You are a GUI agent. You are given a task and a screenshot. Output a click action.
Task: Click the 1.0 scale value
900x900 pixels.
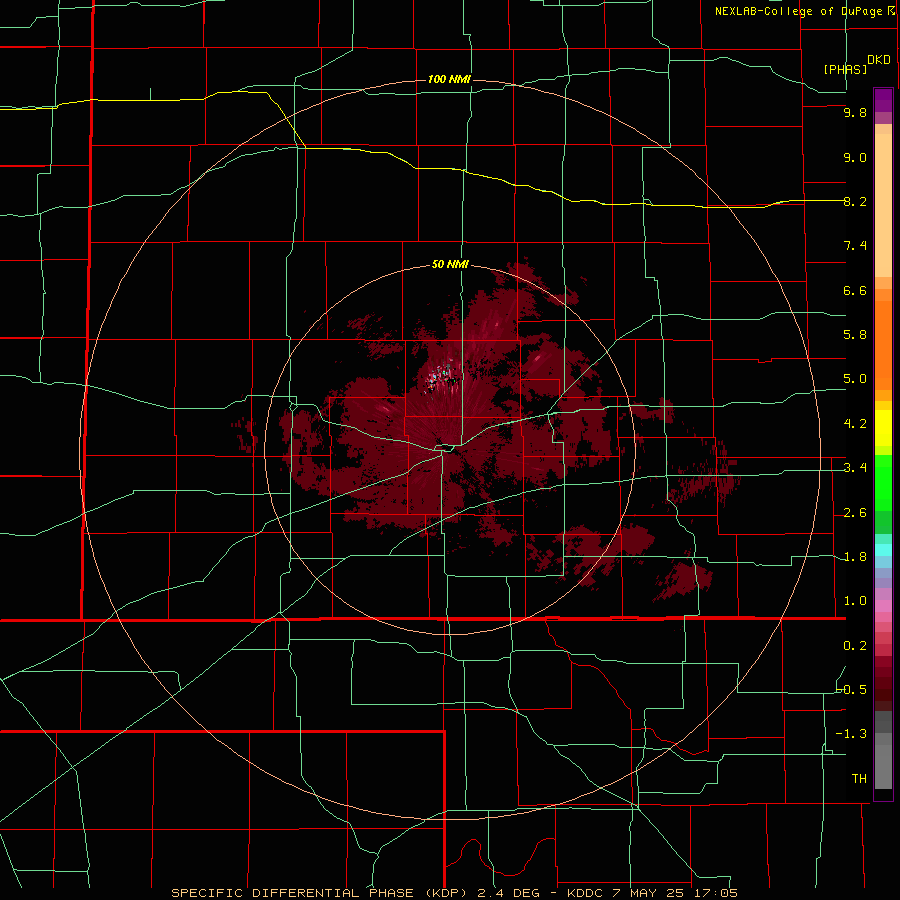pyautogui.click(x=855, y=601)
